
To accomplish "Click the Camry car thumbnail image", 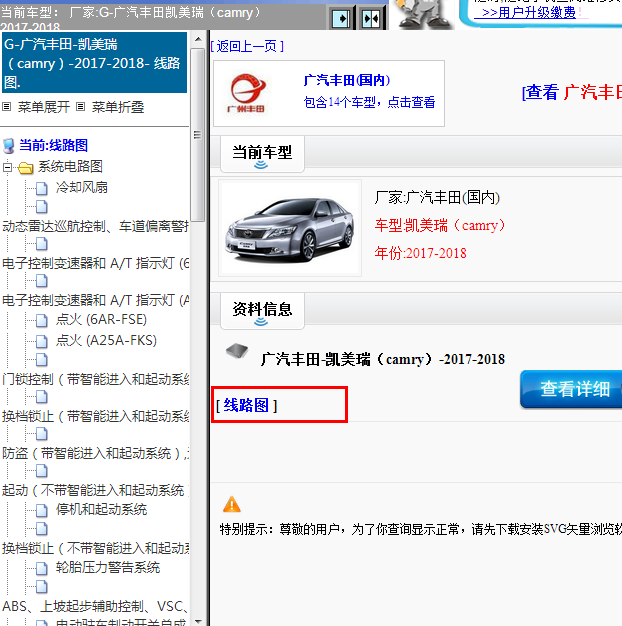I will pos(290,228).
